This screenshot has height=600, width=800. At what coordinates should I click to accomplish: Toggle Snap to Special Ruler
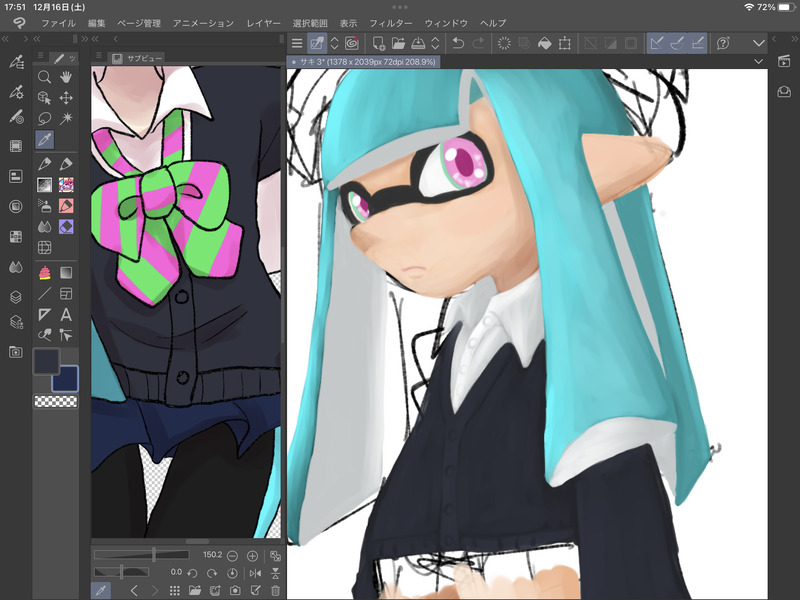pos(677,43)
